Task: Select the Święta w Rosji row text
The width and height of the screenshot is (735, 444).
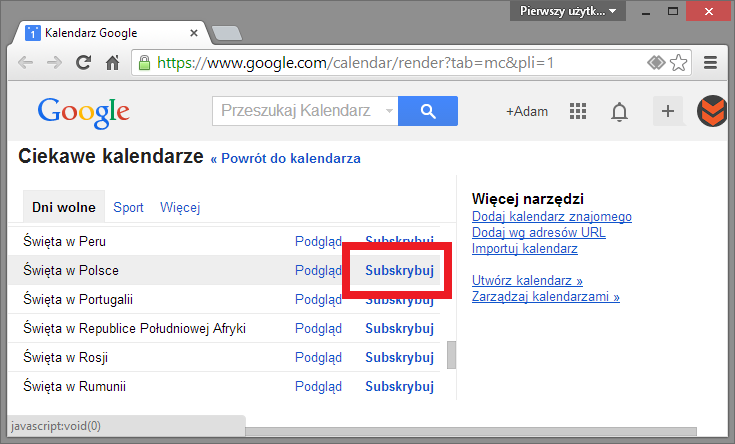Action: (66, 358)
